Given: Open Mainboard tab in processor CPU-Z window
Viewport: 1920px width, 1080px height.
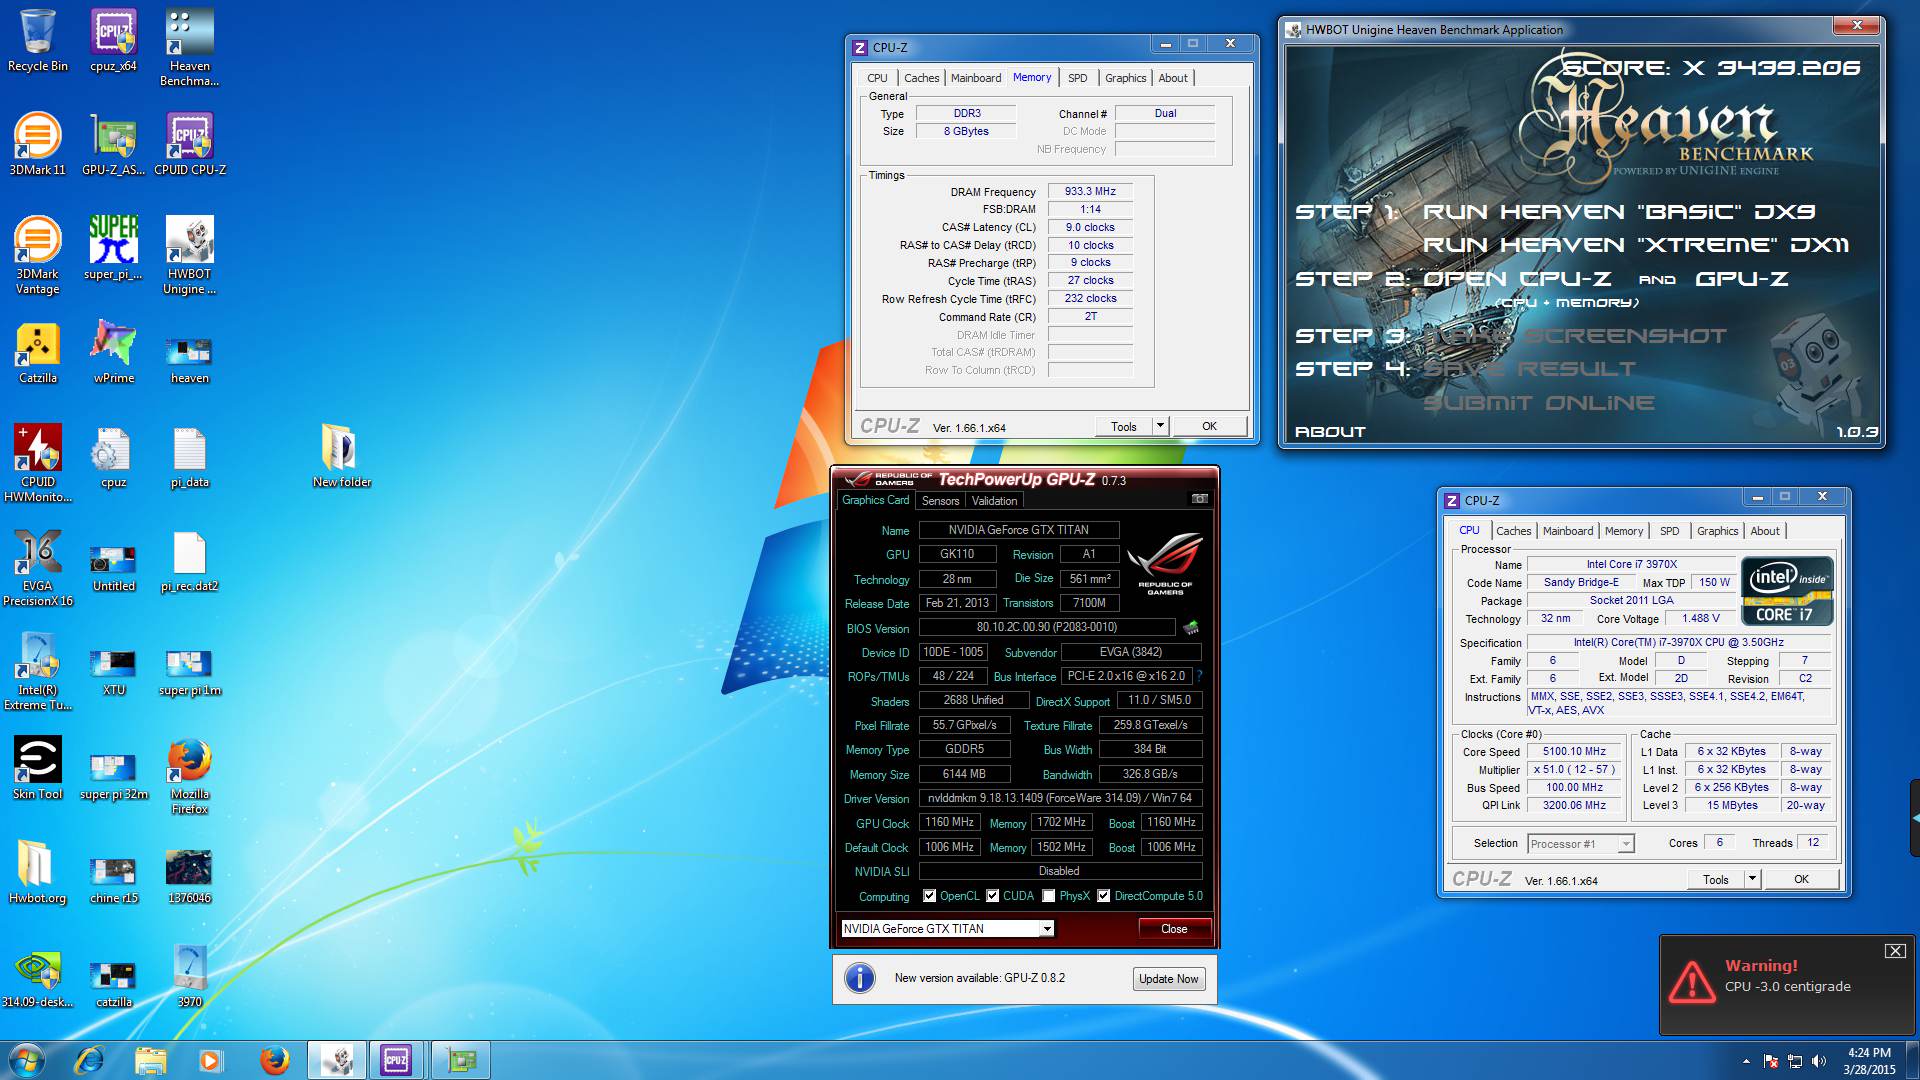Looking at the screenshot, I should point(1567,531).
